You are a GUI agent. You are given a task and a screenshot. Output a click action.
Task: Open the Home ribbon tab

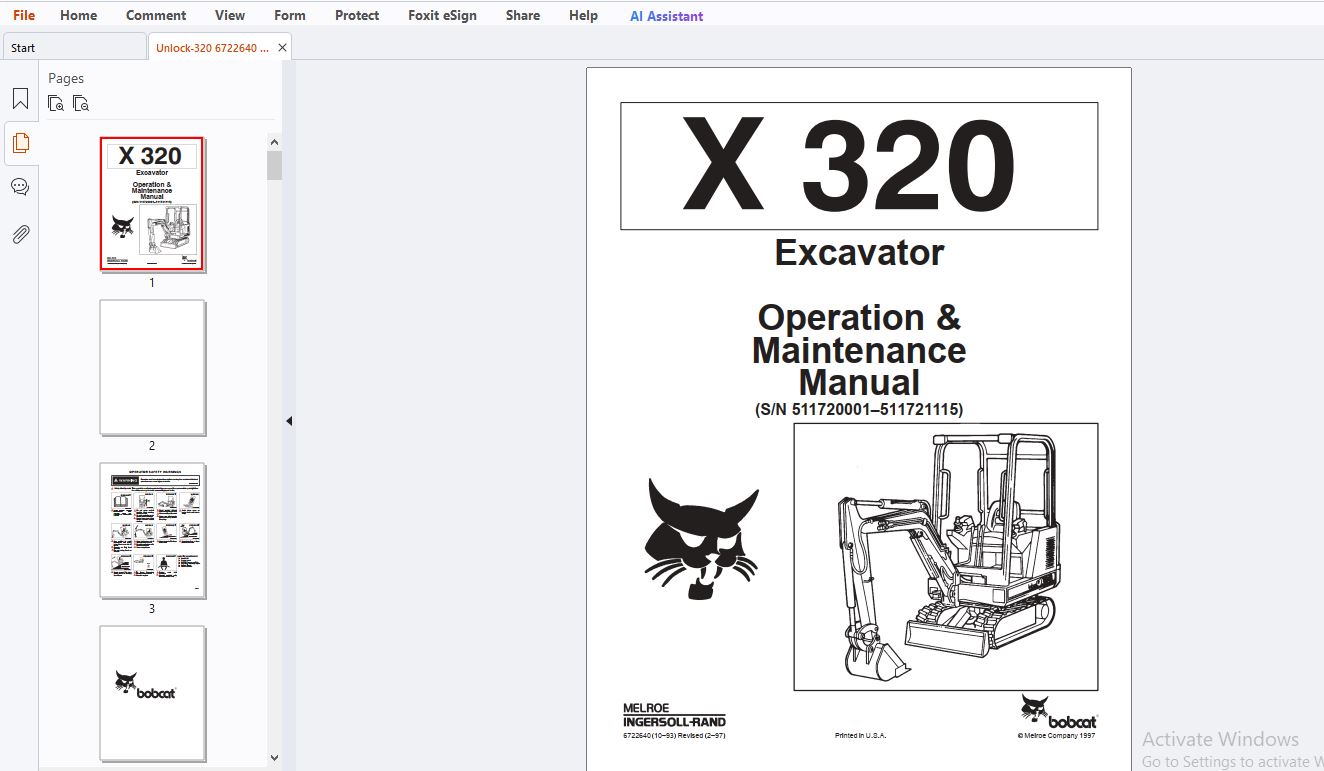tap(79, 15)
